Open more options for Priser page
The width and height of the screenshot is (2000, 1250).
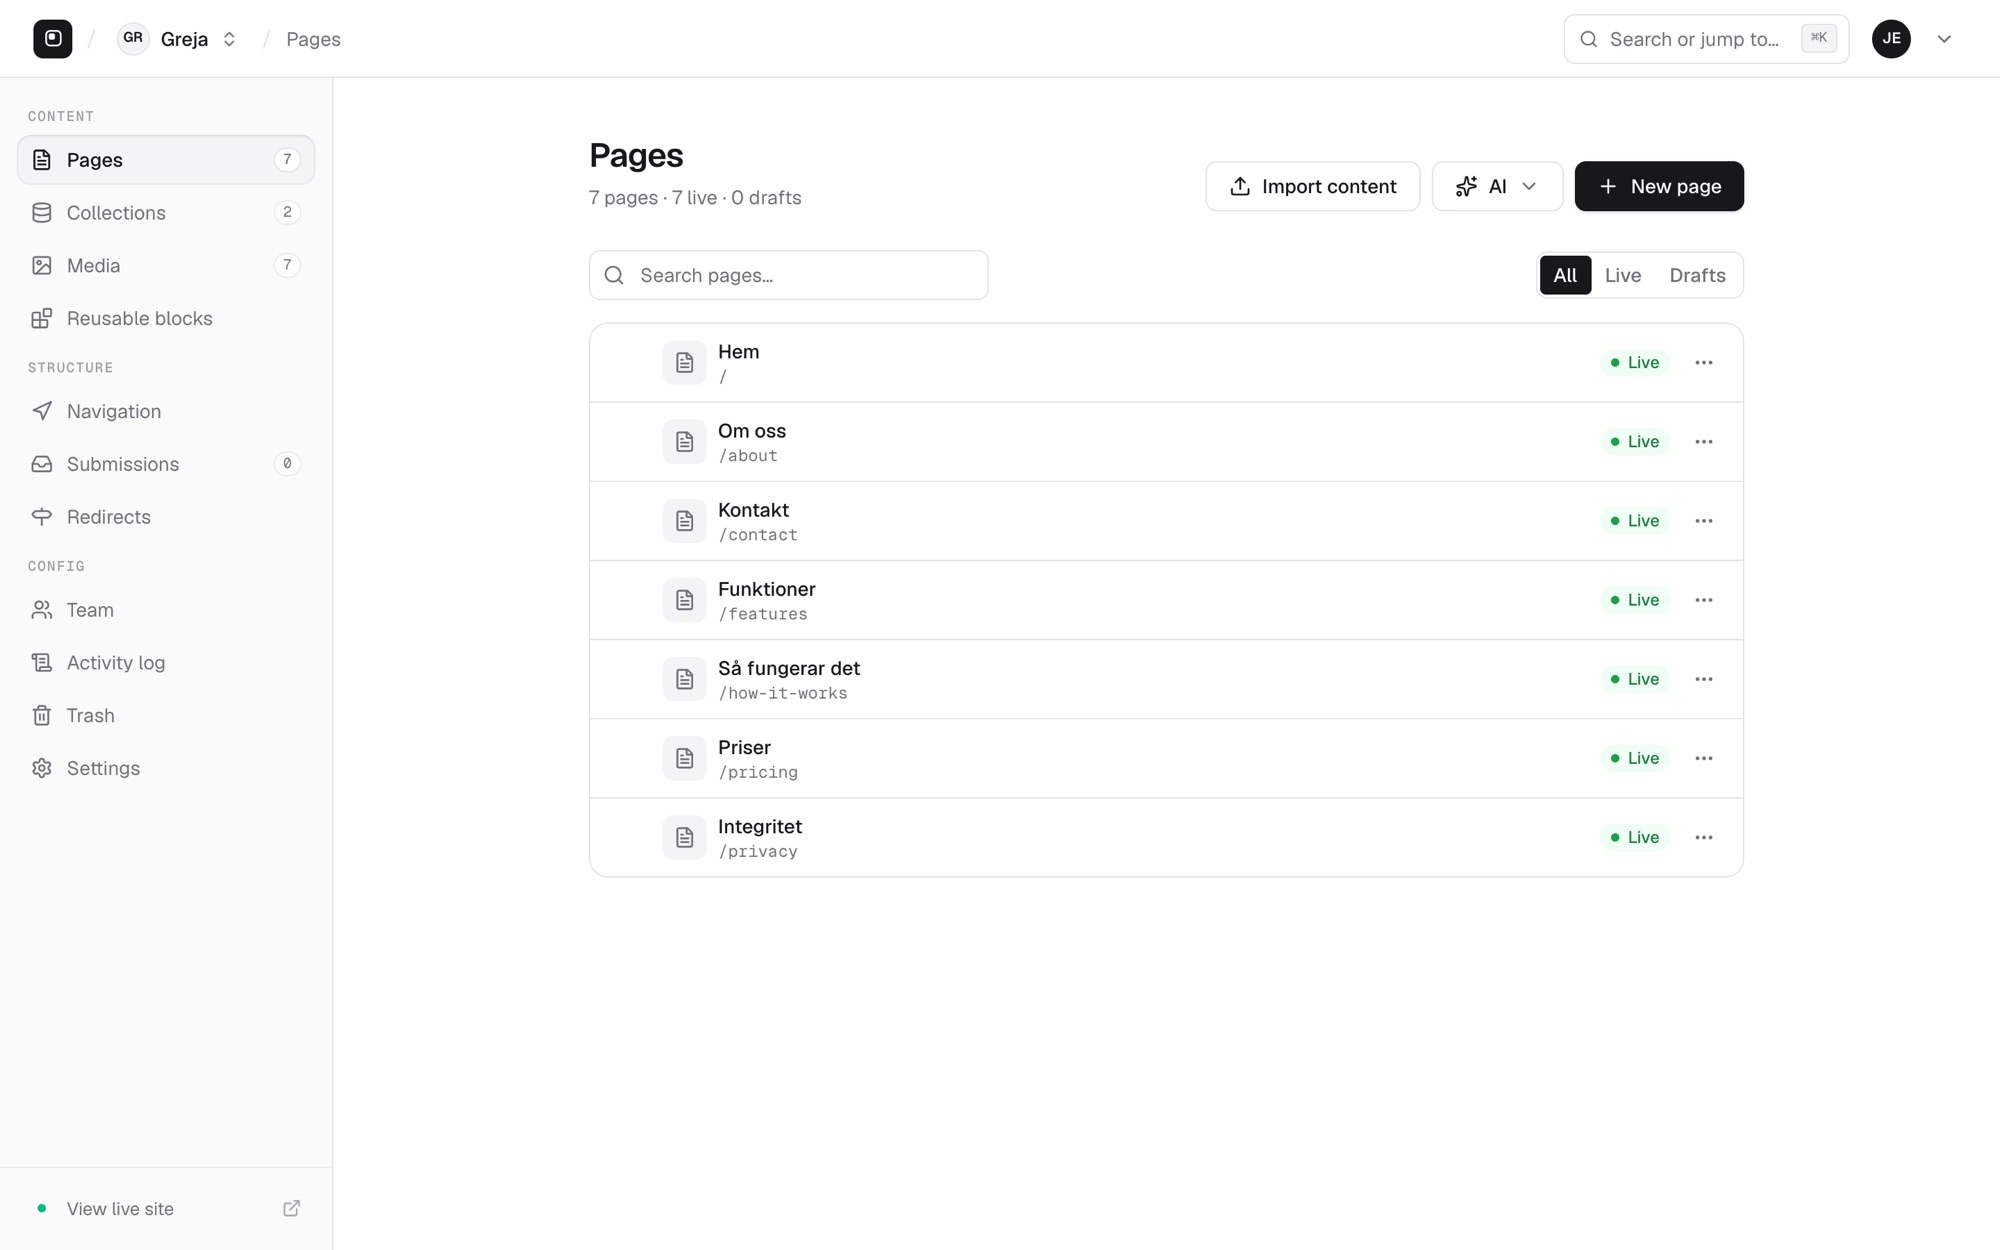coord(1704,758)
